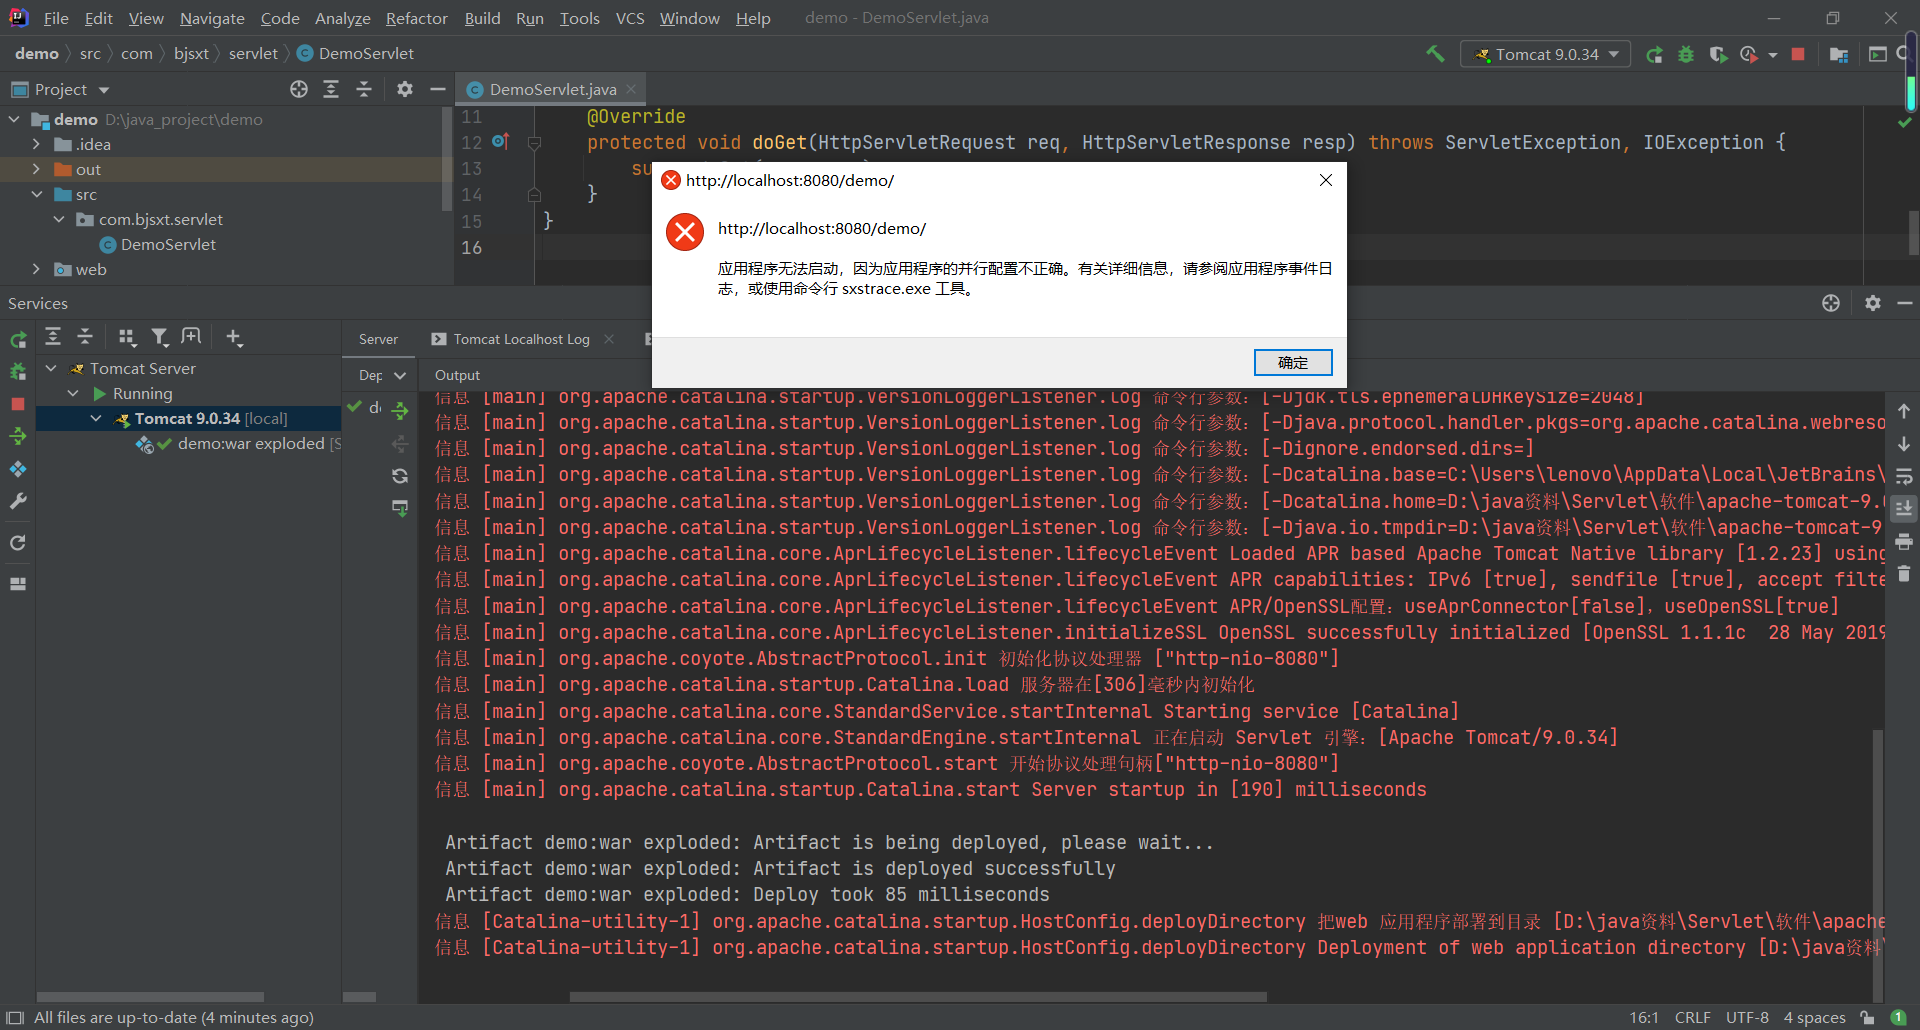Open Project Structure from the top toolbar
Viewport: 1920px width, 1030px height.
pyautogui.click(x=1838, y=54)
